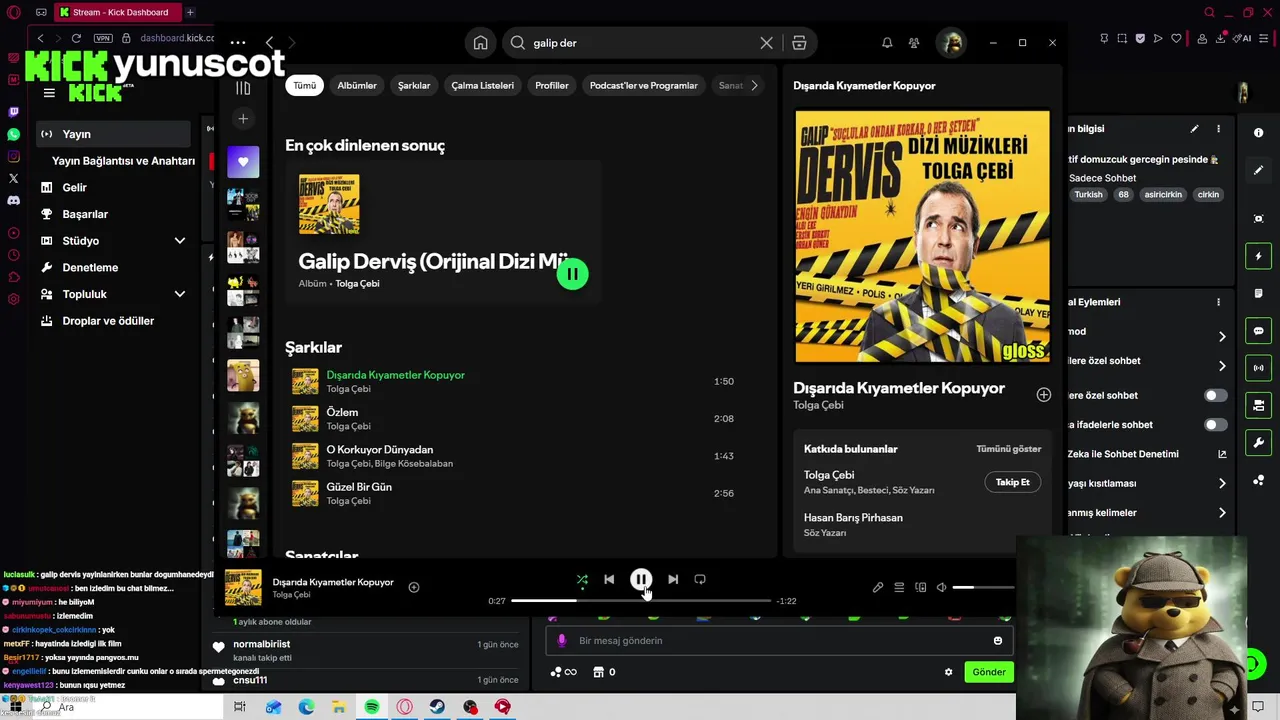Open connect to a device icon
The height and width of the screenshot is (720, 1280).
click(921, 587)
